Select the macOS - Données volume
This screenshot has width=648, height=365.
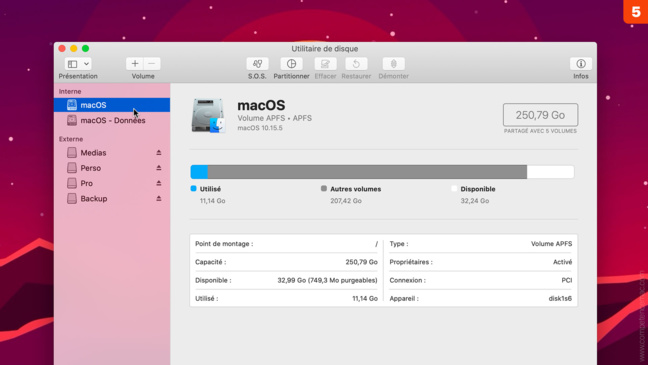click(112, 120)
